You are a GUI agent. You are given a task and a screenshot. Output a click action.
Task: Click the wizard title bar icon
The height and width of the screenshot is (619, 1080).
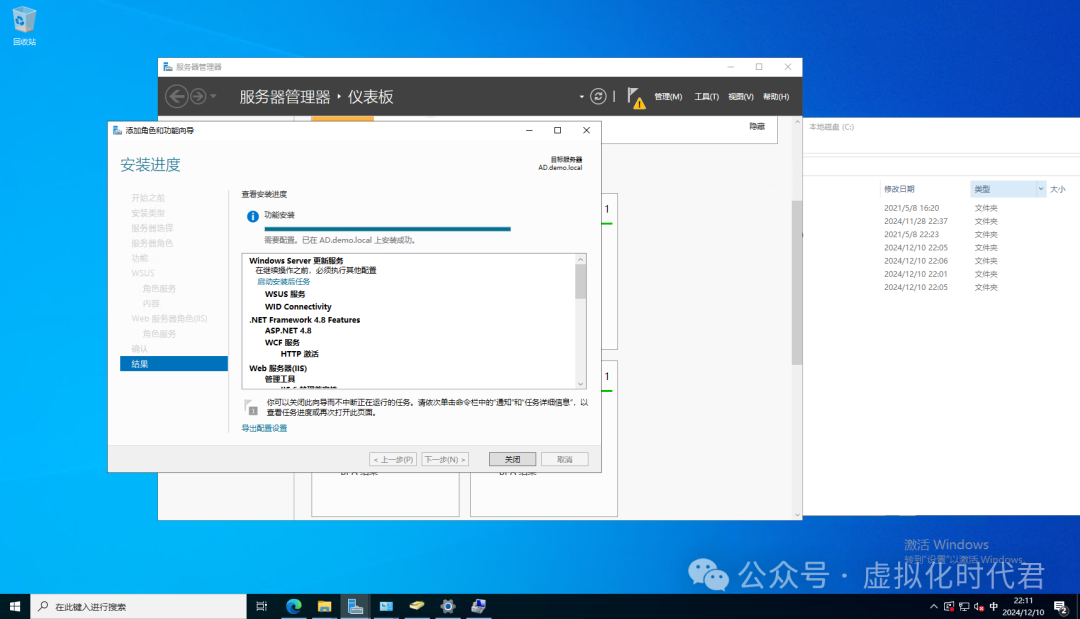click(x=117, y=130)
